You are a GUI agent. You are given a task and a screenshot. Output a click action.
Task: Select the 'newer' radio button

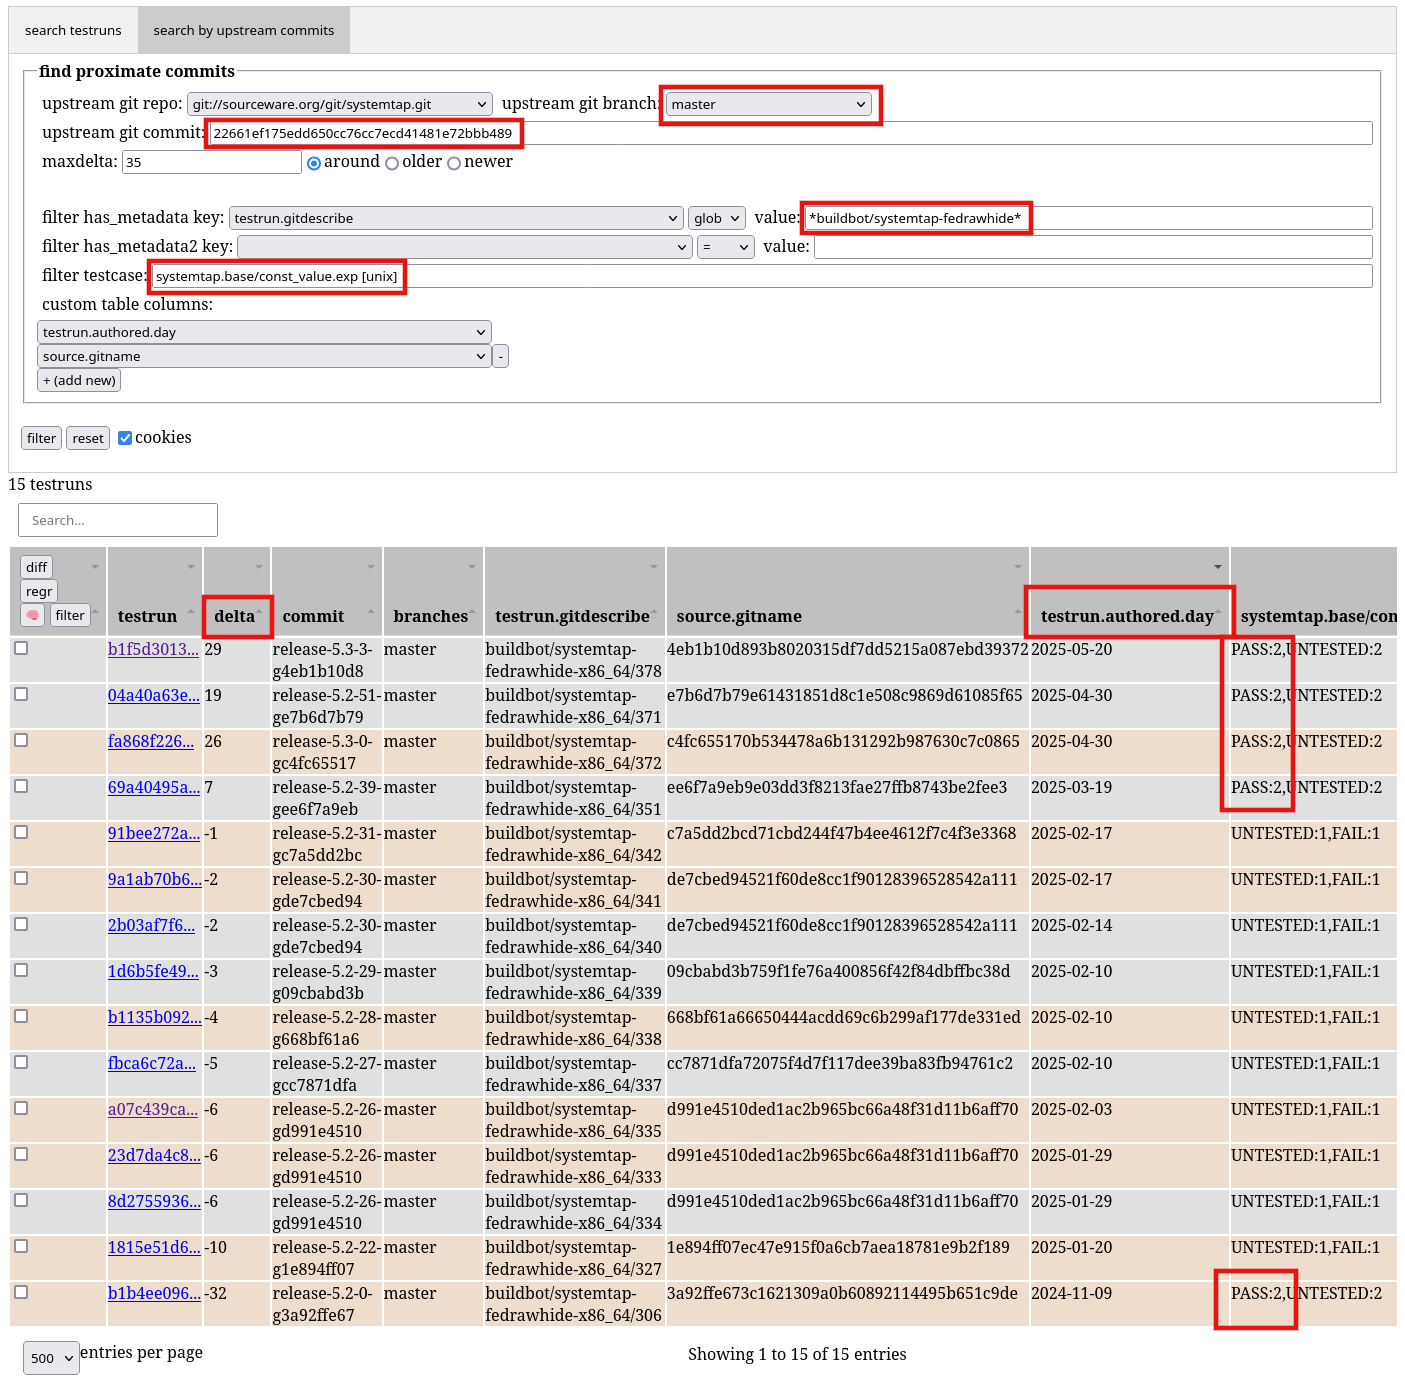[x=454, y=163]
